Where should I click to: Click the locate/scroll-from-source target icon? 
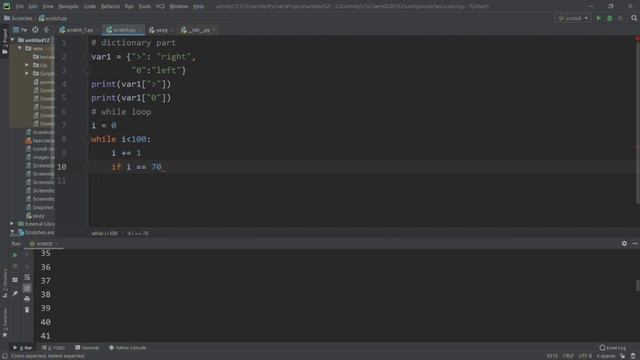click(36, 30)
